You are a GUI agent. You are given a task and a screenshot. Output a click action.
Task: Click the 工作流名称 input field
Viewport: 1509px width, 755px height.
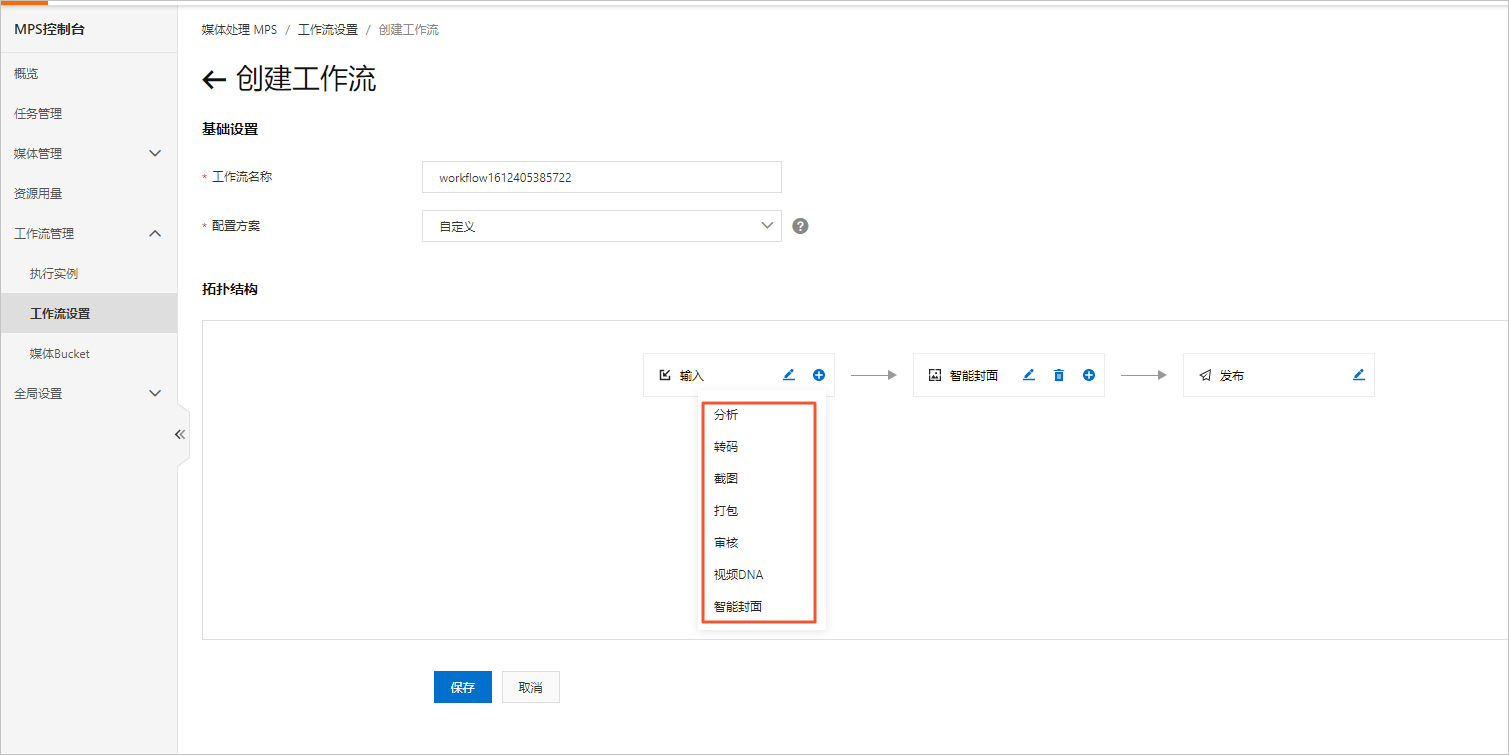602,177
